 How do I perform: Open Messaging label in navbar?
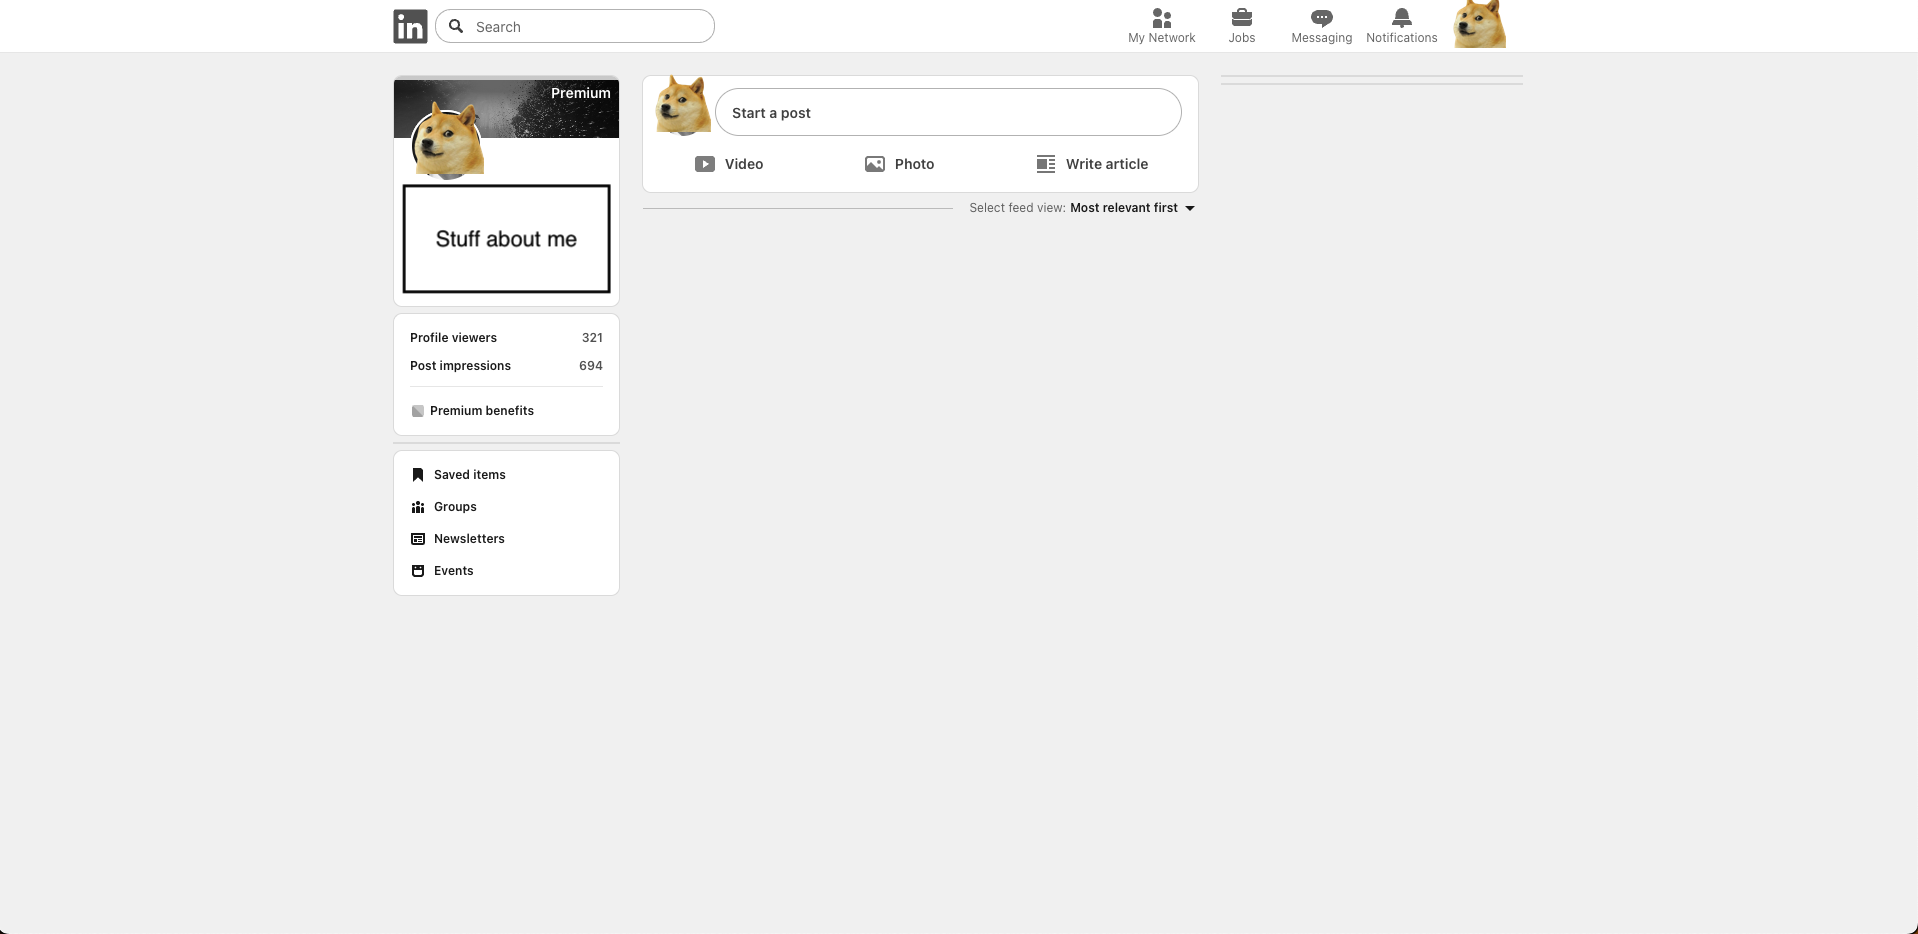[x=1321, y=38]
